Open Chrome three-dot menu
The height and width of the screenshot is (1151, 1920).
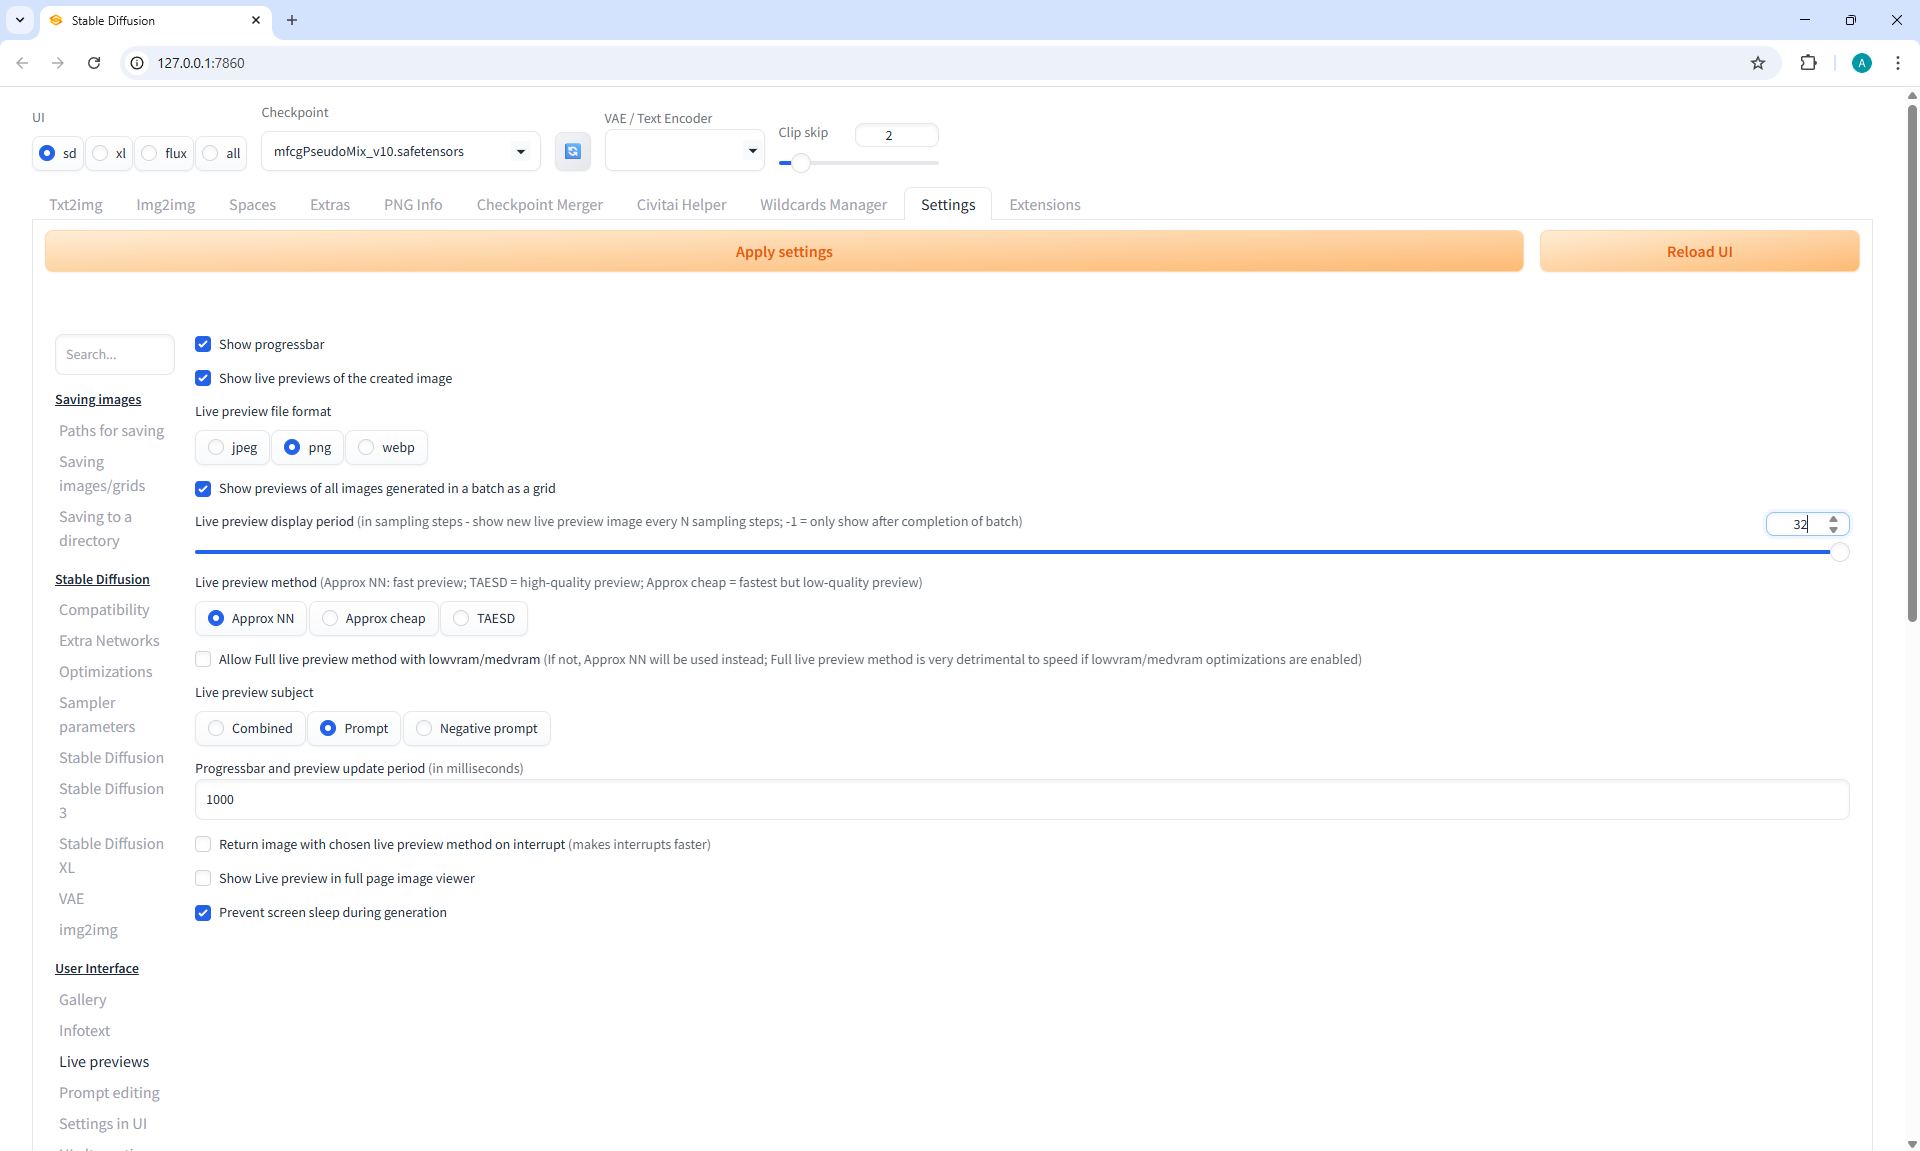tap(1897, 63)
